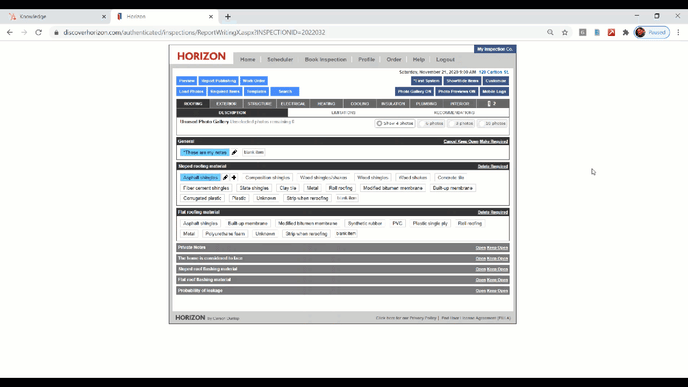688x387 pixels.
Task: Select Synthetic rubber flat roofing material
Action: pyautogui.click(x=365, y=223)
